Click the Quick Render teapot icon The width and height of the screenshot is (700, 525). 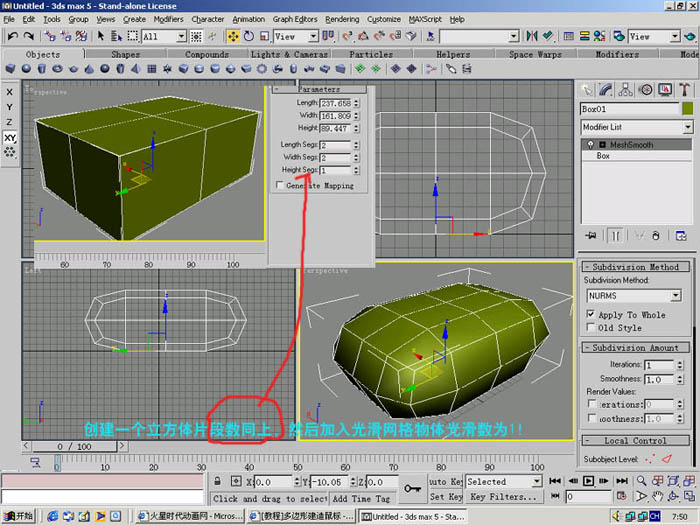point(689,36)
